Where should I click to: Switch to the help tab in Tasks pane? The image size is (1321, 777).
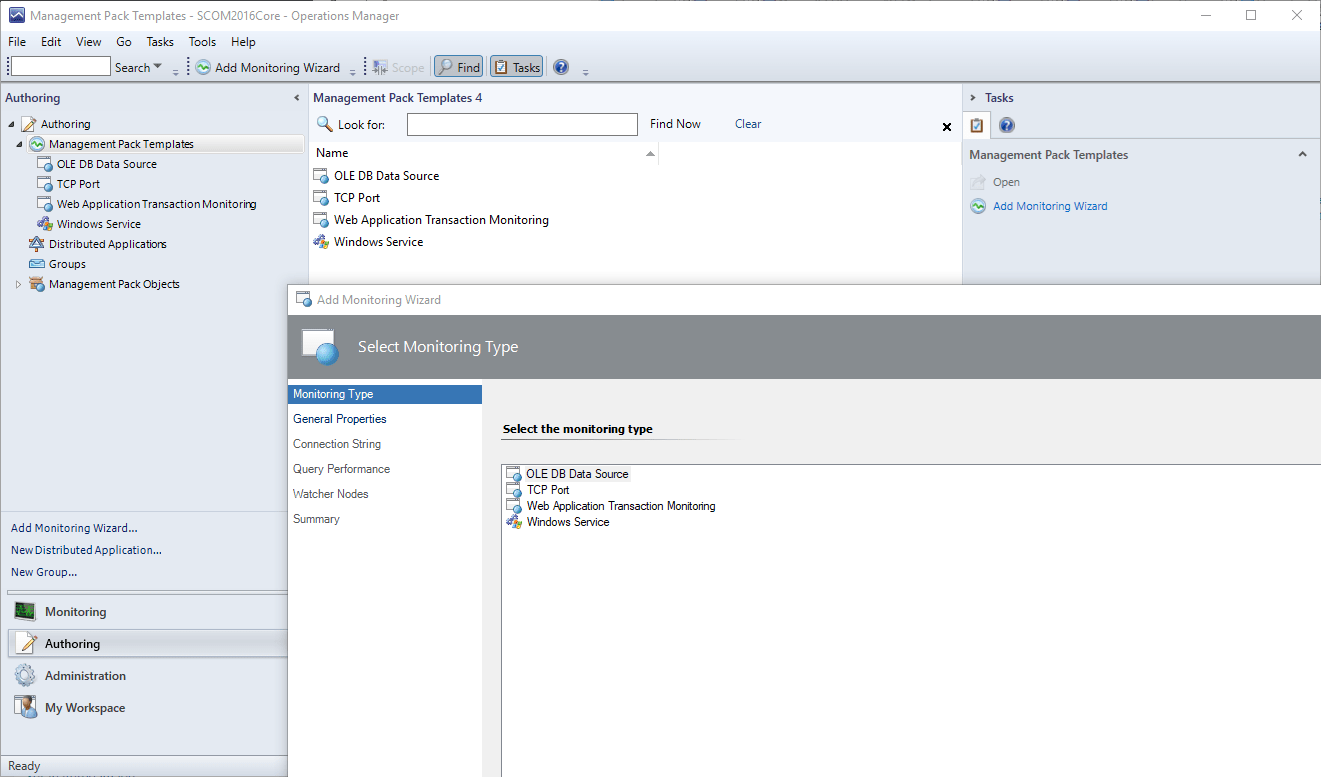[1007, 125]
